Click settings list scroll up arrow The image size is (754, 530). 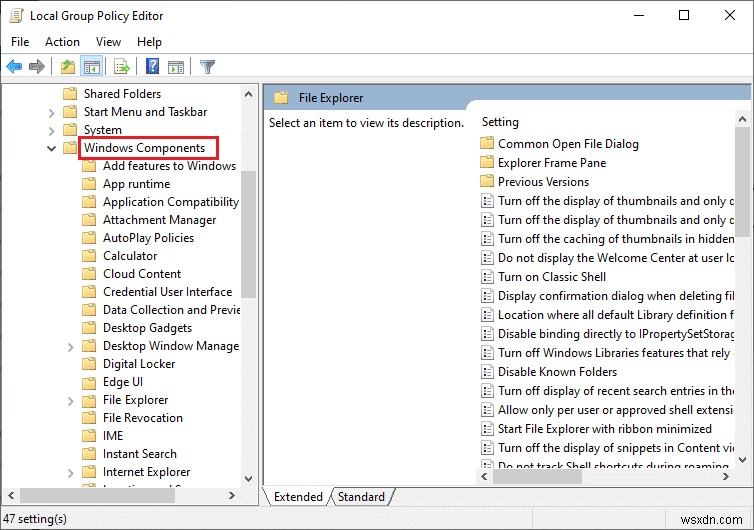tap(742, 119)
